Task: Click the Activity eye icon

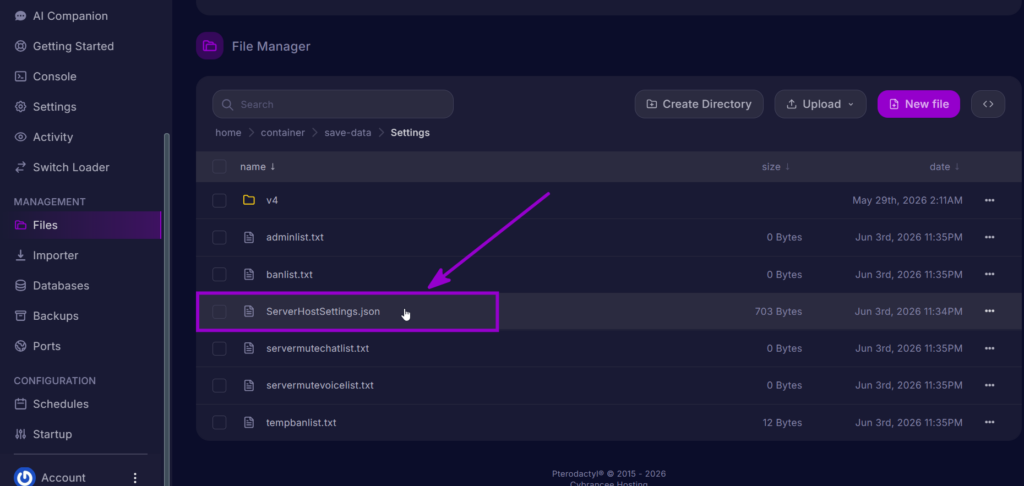Action: point(21,137)
